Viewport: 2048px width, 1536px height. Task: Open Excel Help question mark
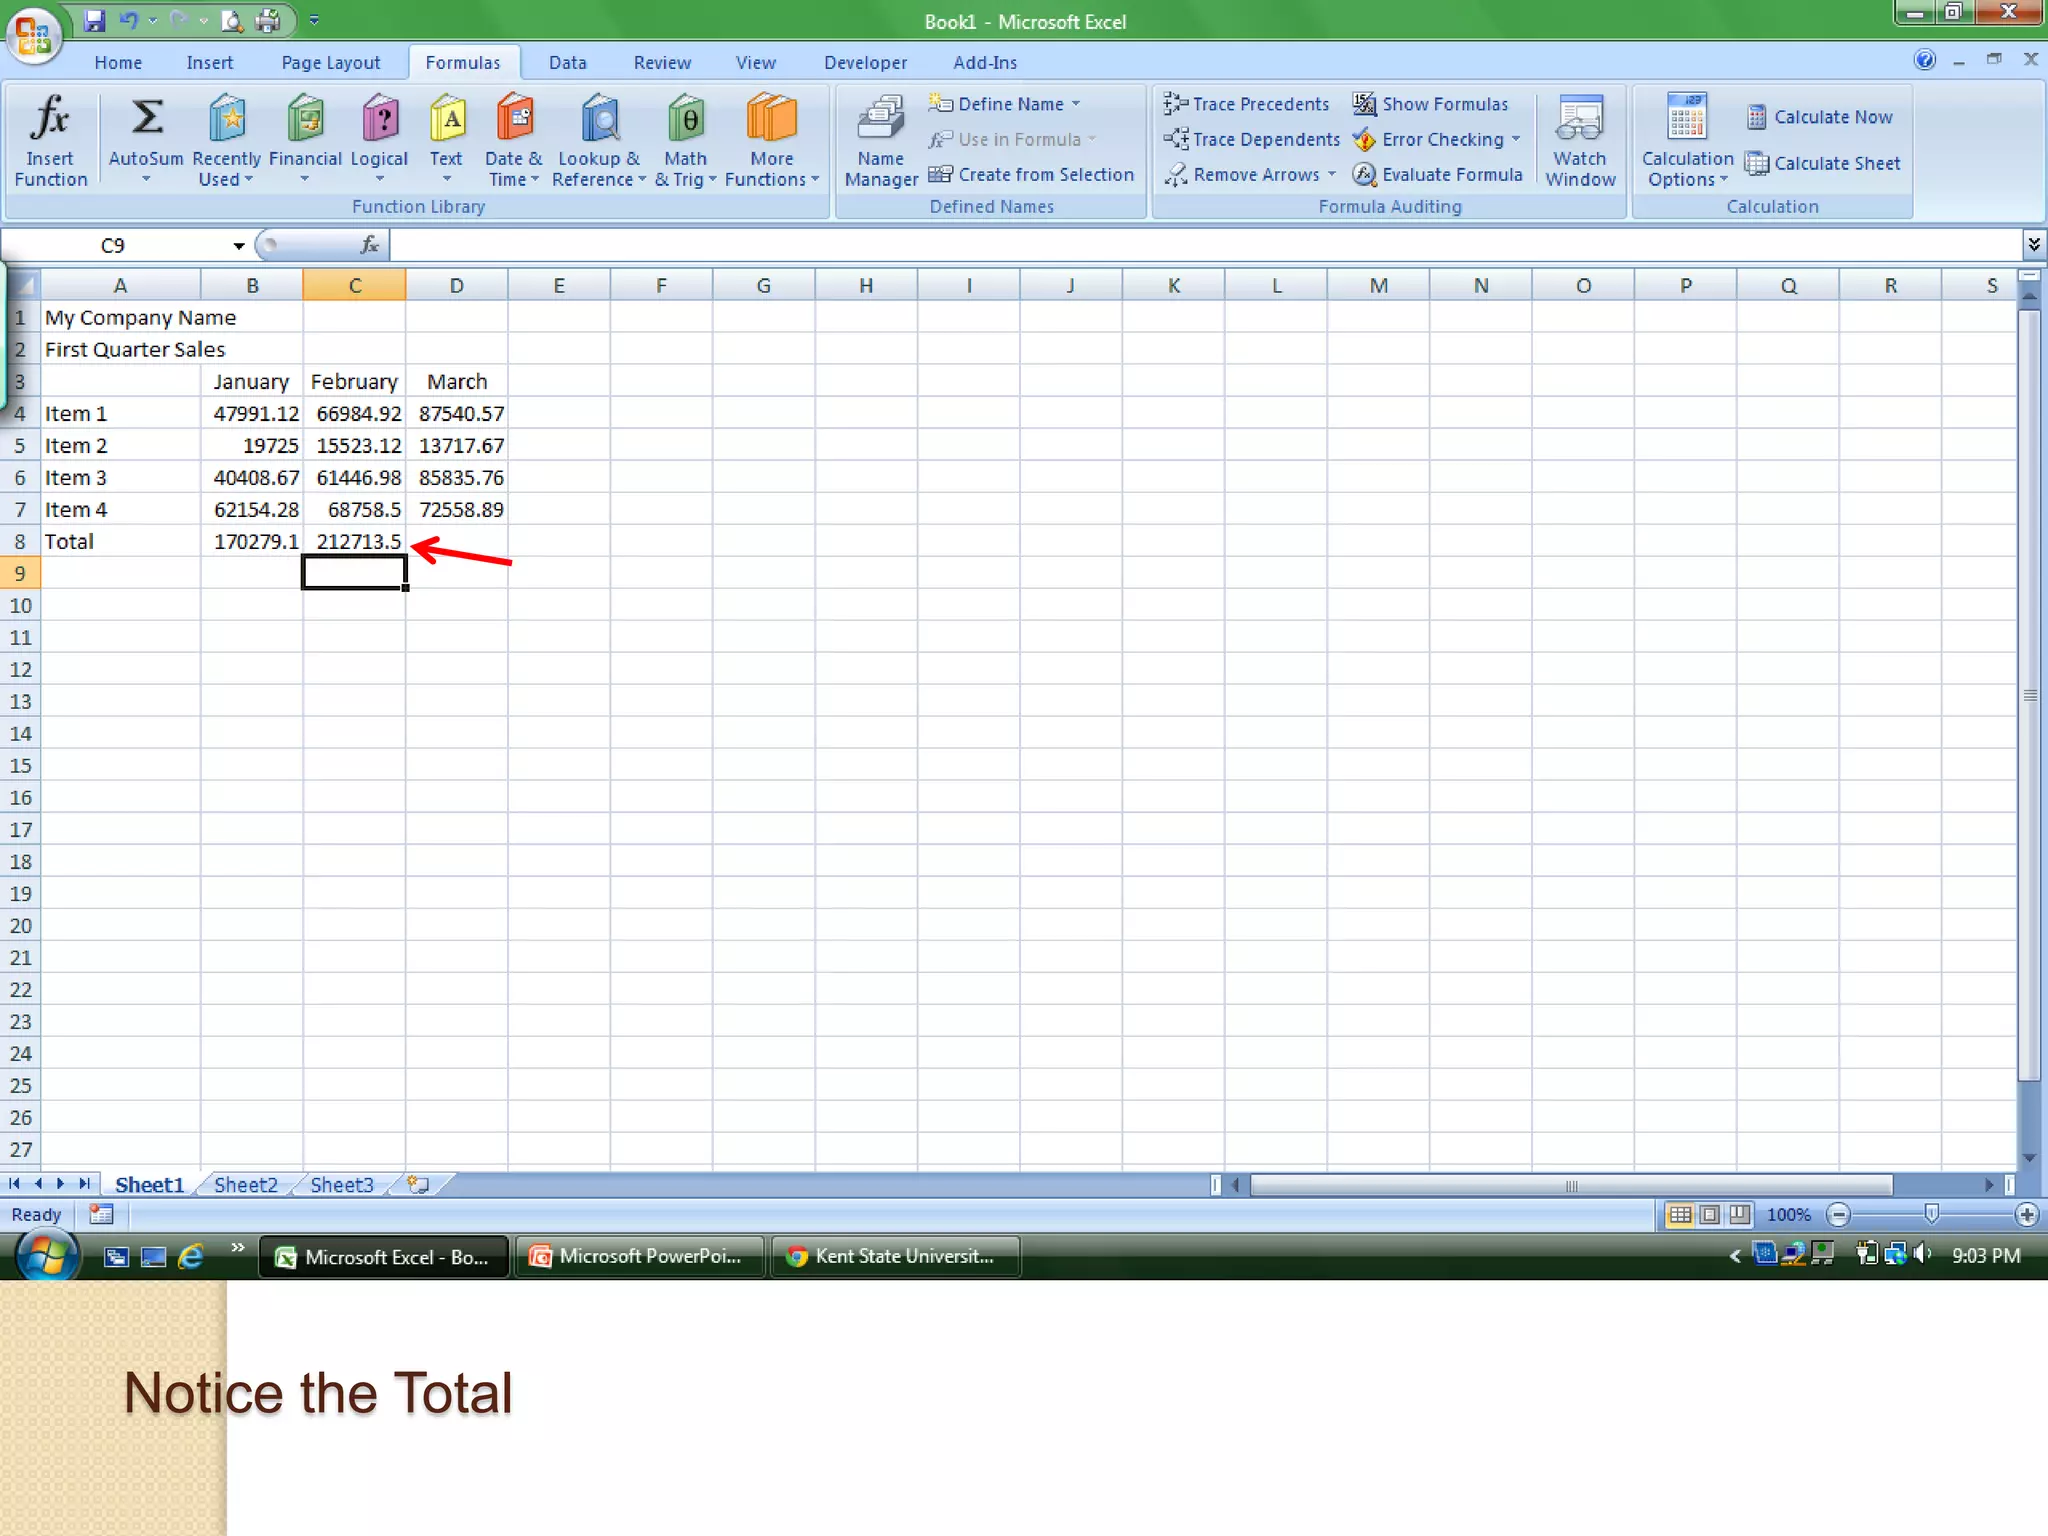pos(1925,60)
